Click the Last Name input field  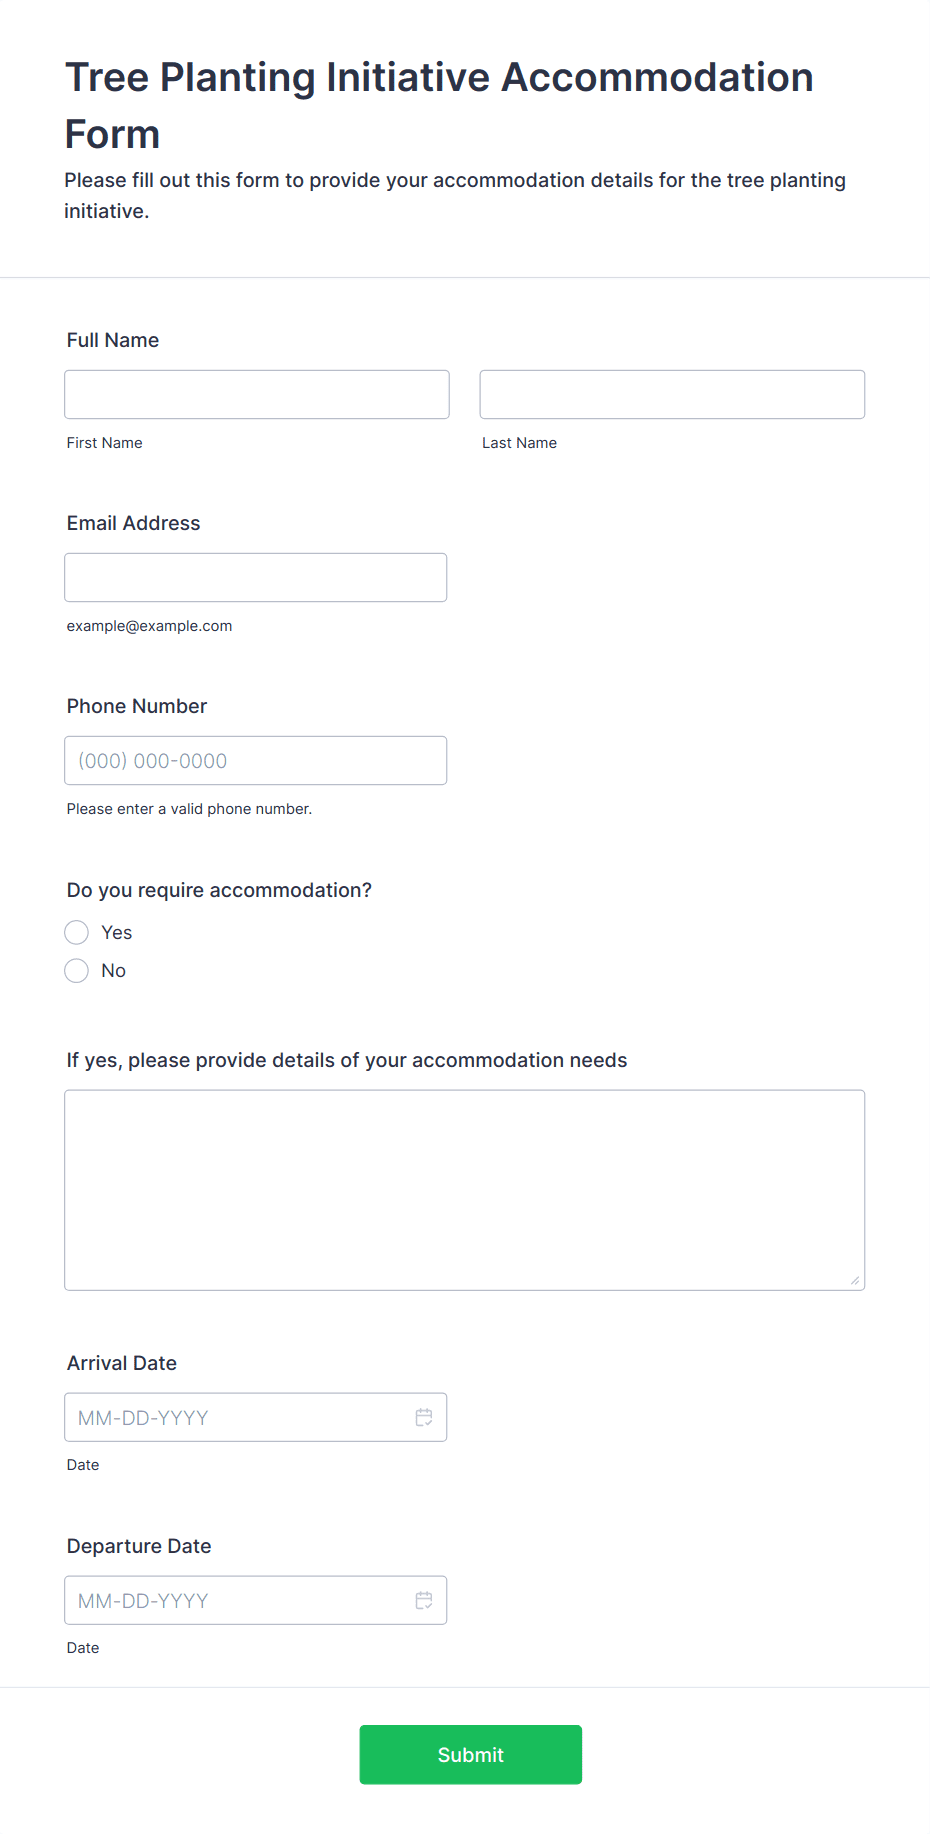(x=672, y=395)
